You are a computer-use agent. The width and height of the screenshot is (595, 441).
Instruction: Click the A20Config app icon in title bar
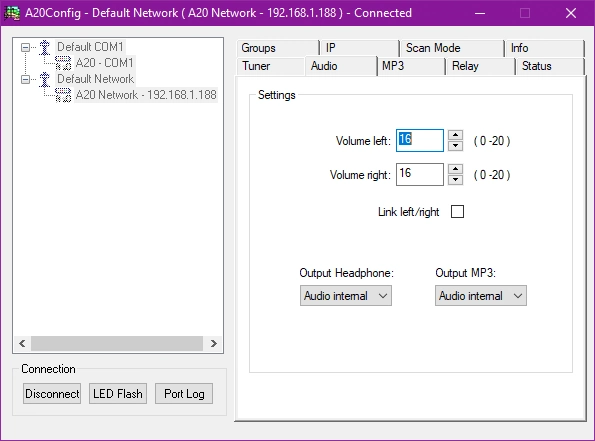pos(12,13)
